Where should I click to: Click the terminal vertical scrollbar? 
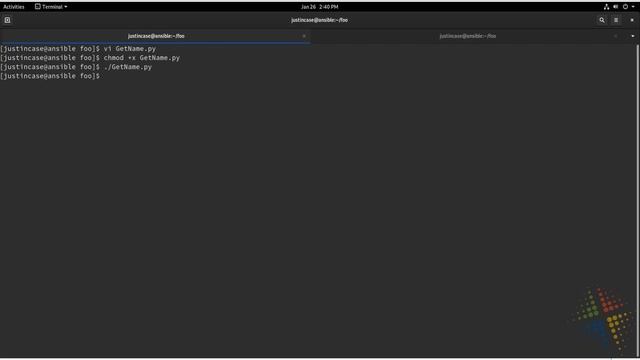638,200
